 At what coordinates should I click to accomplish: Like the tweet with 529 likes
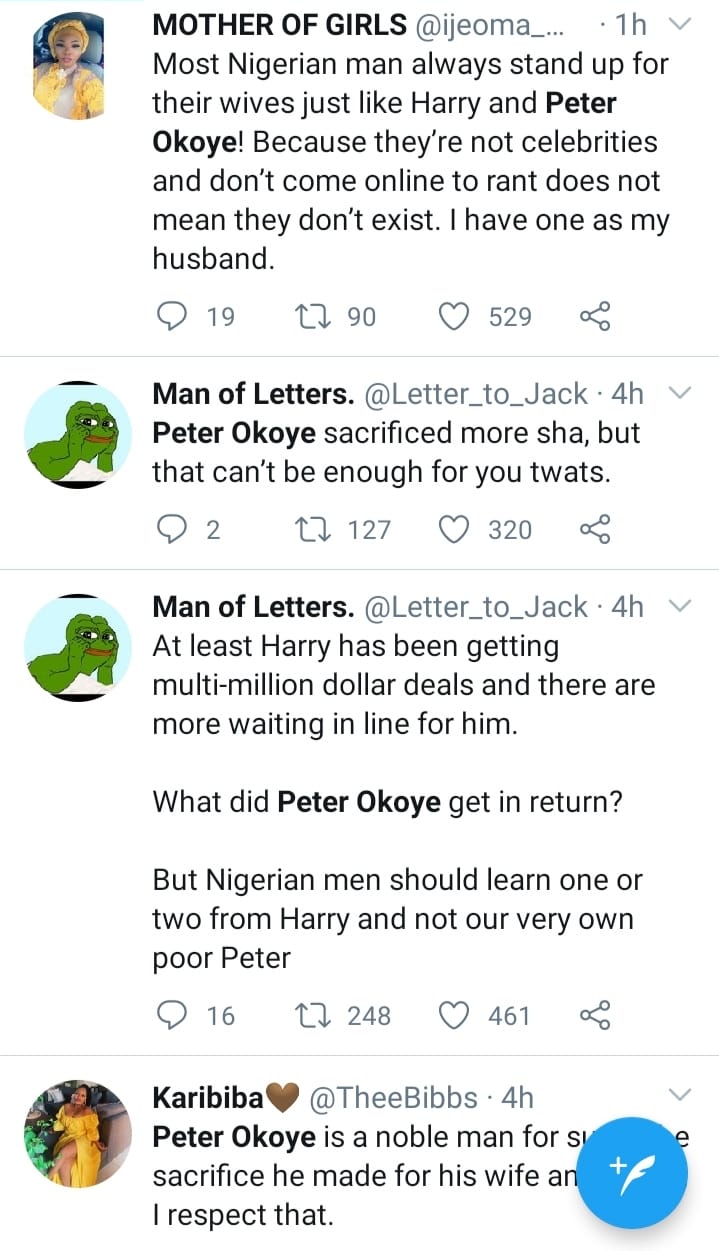pos(455,317)
